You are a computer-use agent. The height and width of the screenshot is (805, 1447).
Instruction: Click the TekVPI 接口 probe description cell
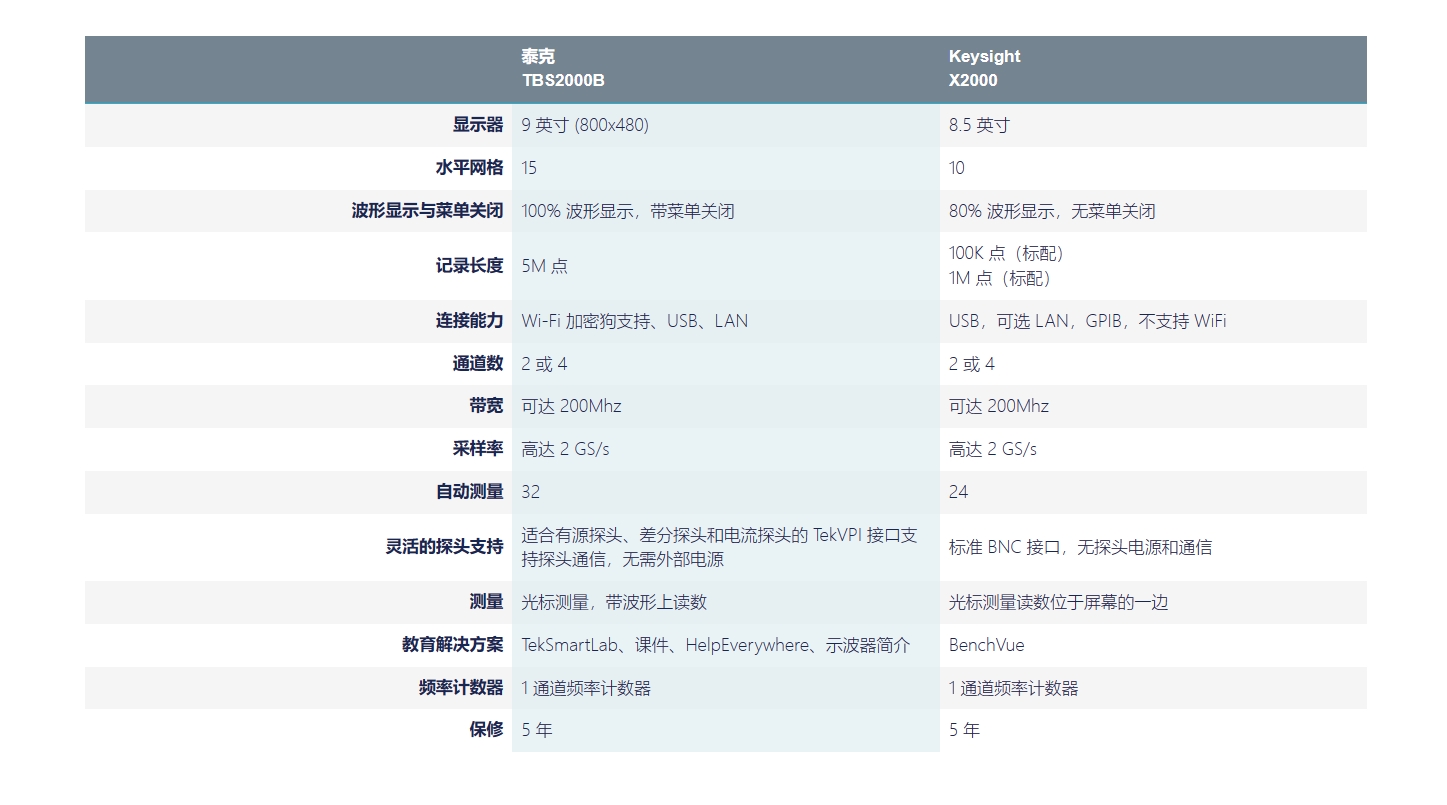tap(719, 547)
